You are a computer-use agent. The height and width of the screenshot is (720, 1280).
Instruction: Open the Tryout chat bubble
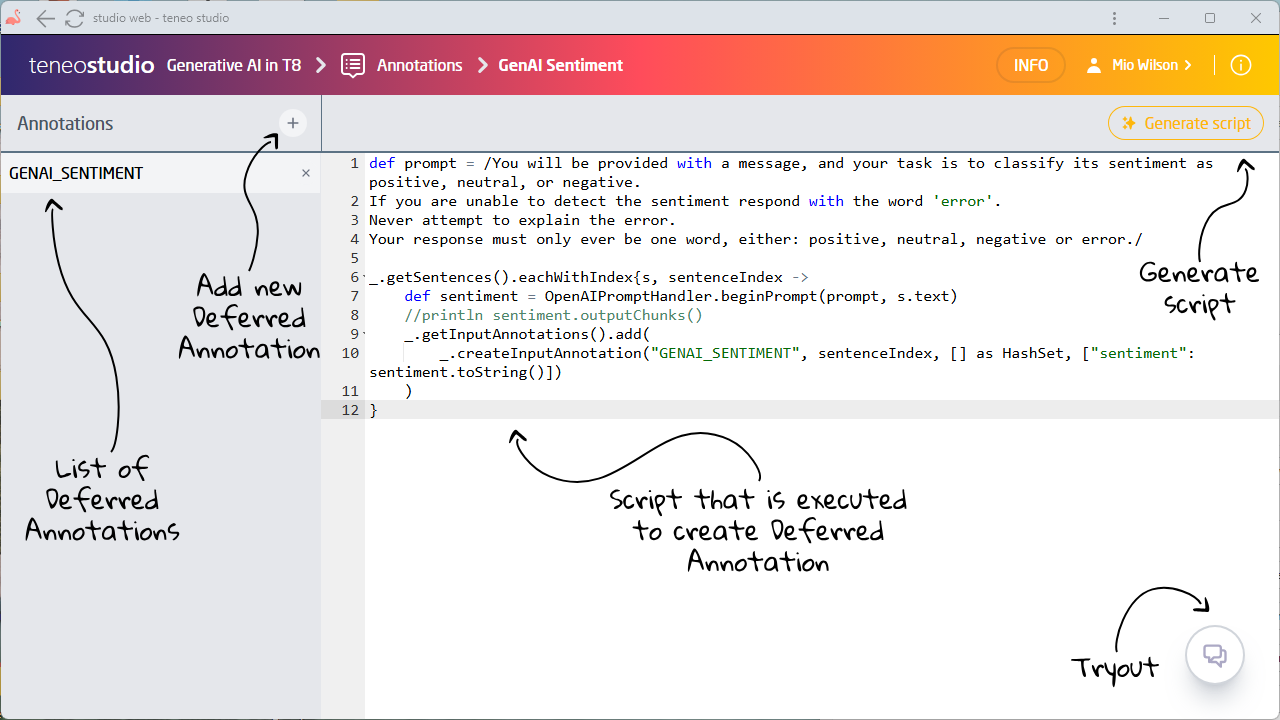[x=1214, y=656]
